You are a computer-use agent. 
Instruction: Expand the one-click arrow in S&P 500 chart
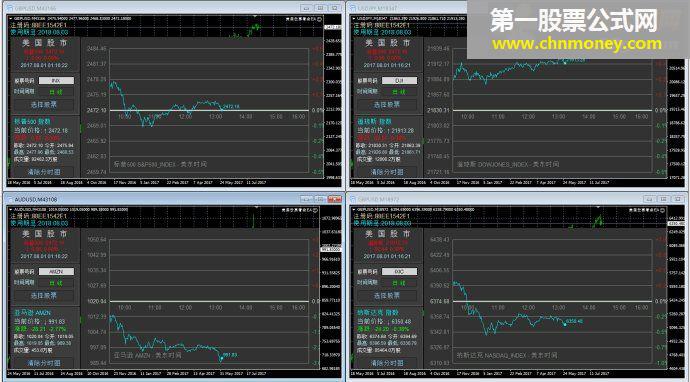point(10,19)
